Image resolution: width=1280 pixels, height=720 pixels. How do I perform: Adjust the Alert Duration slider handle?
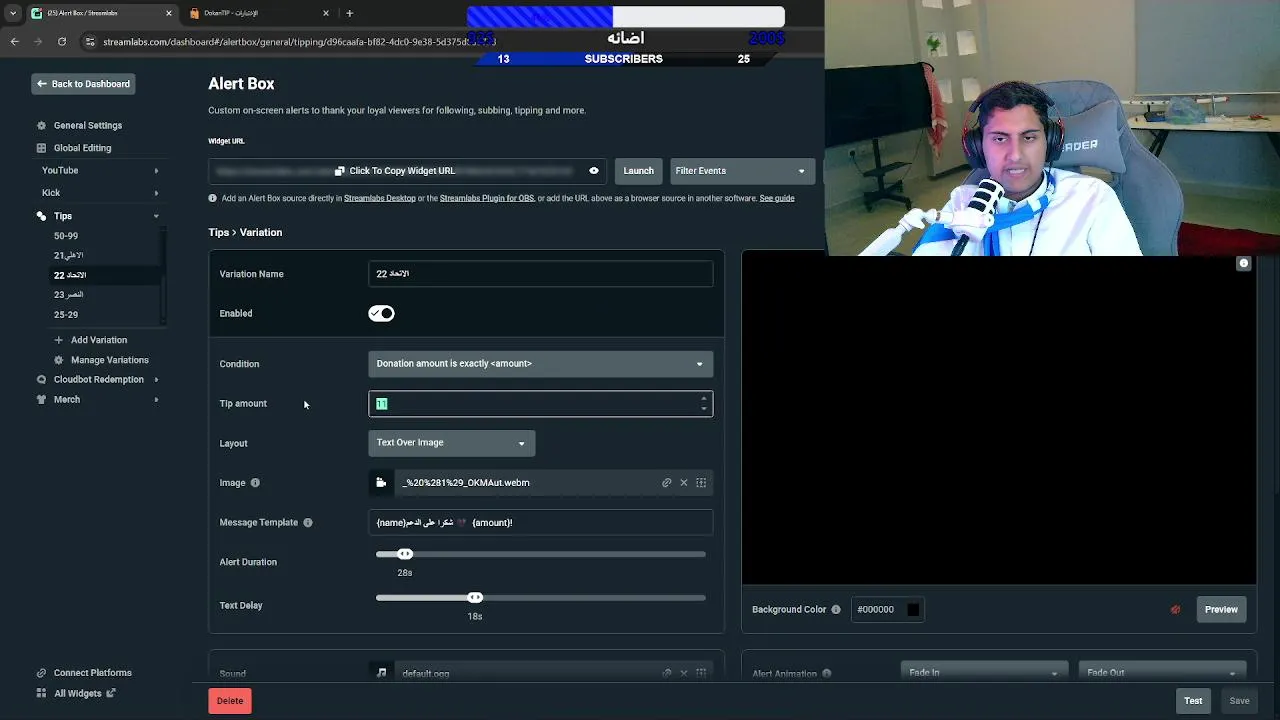coord(405,554)
